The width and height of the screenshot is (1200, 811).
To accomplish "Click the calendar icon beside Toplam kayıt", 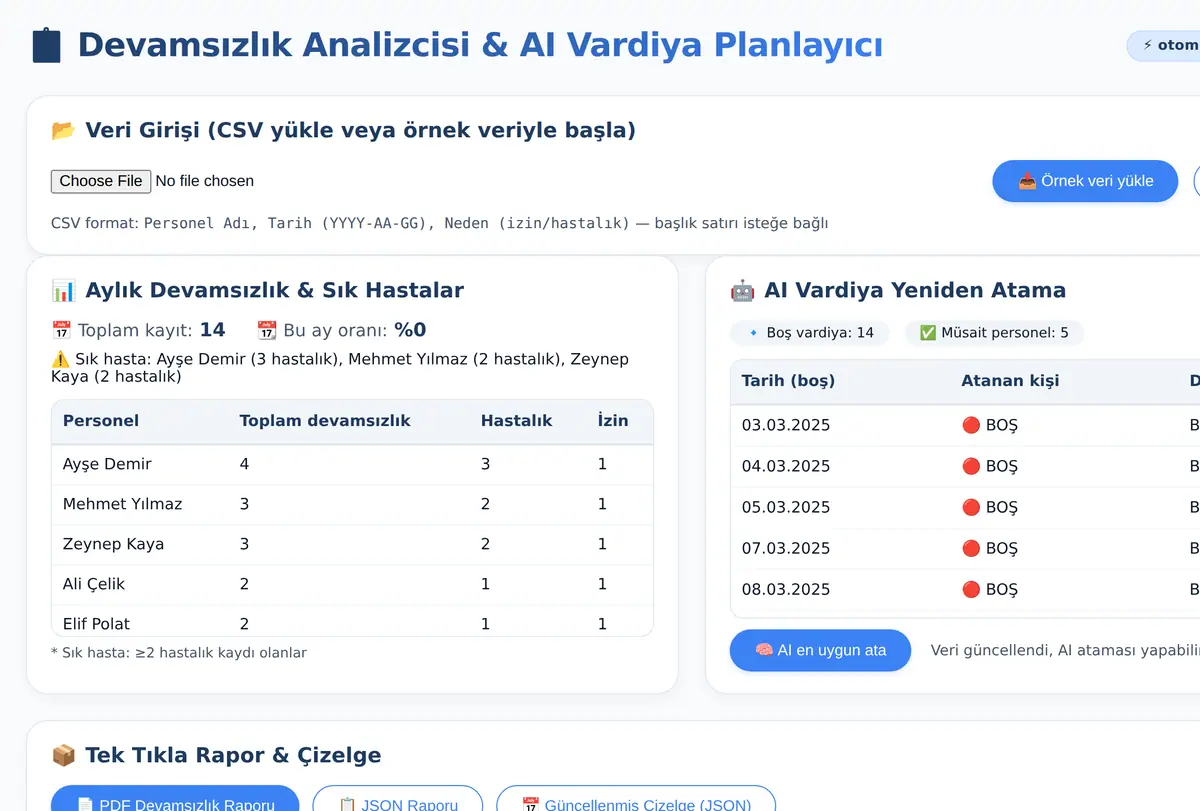I will (61, 330).
